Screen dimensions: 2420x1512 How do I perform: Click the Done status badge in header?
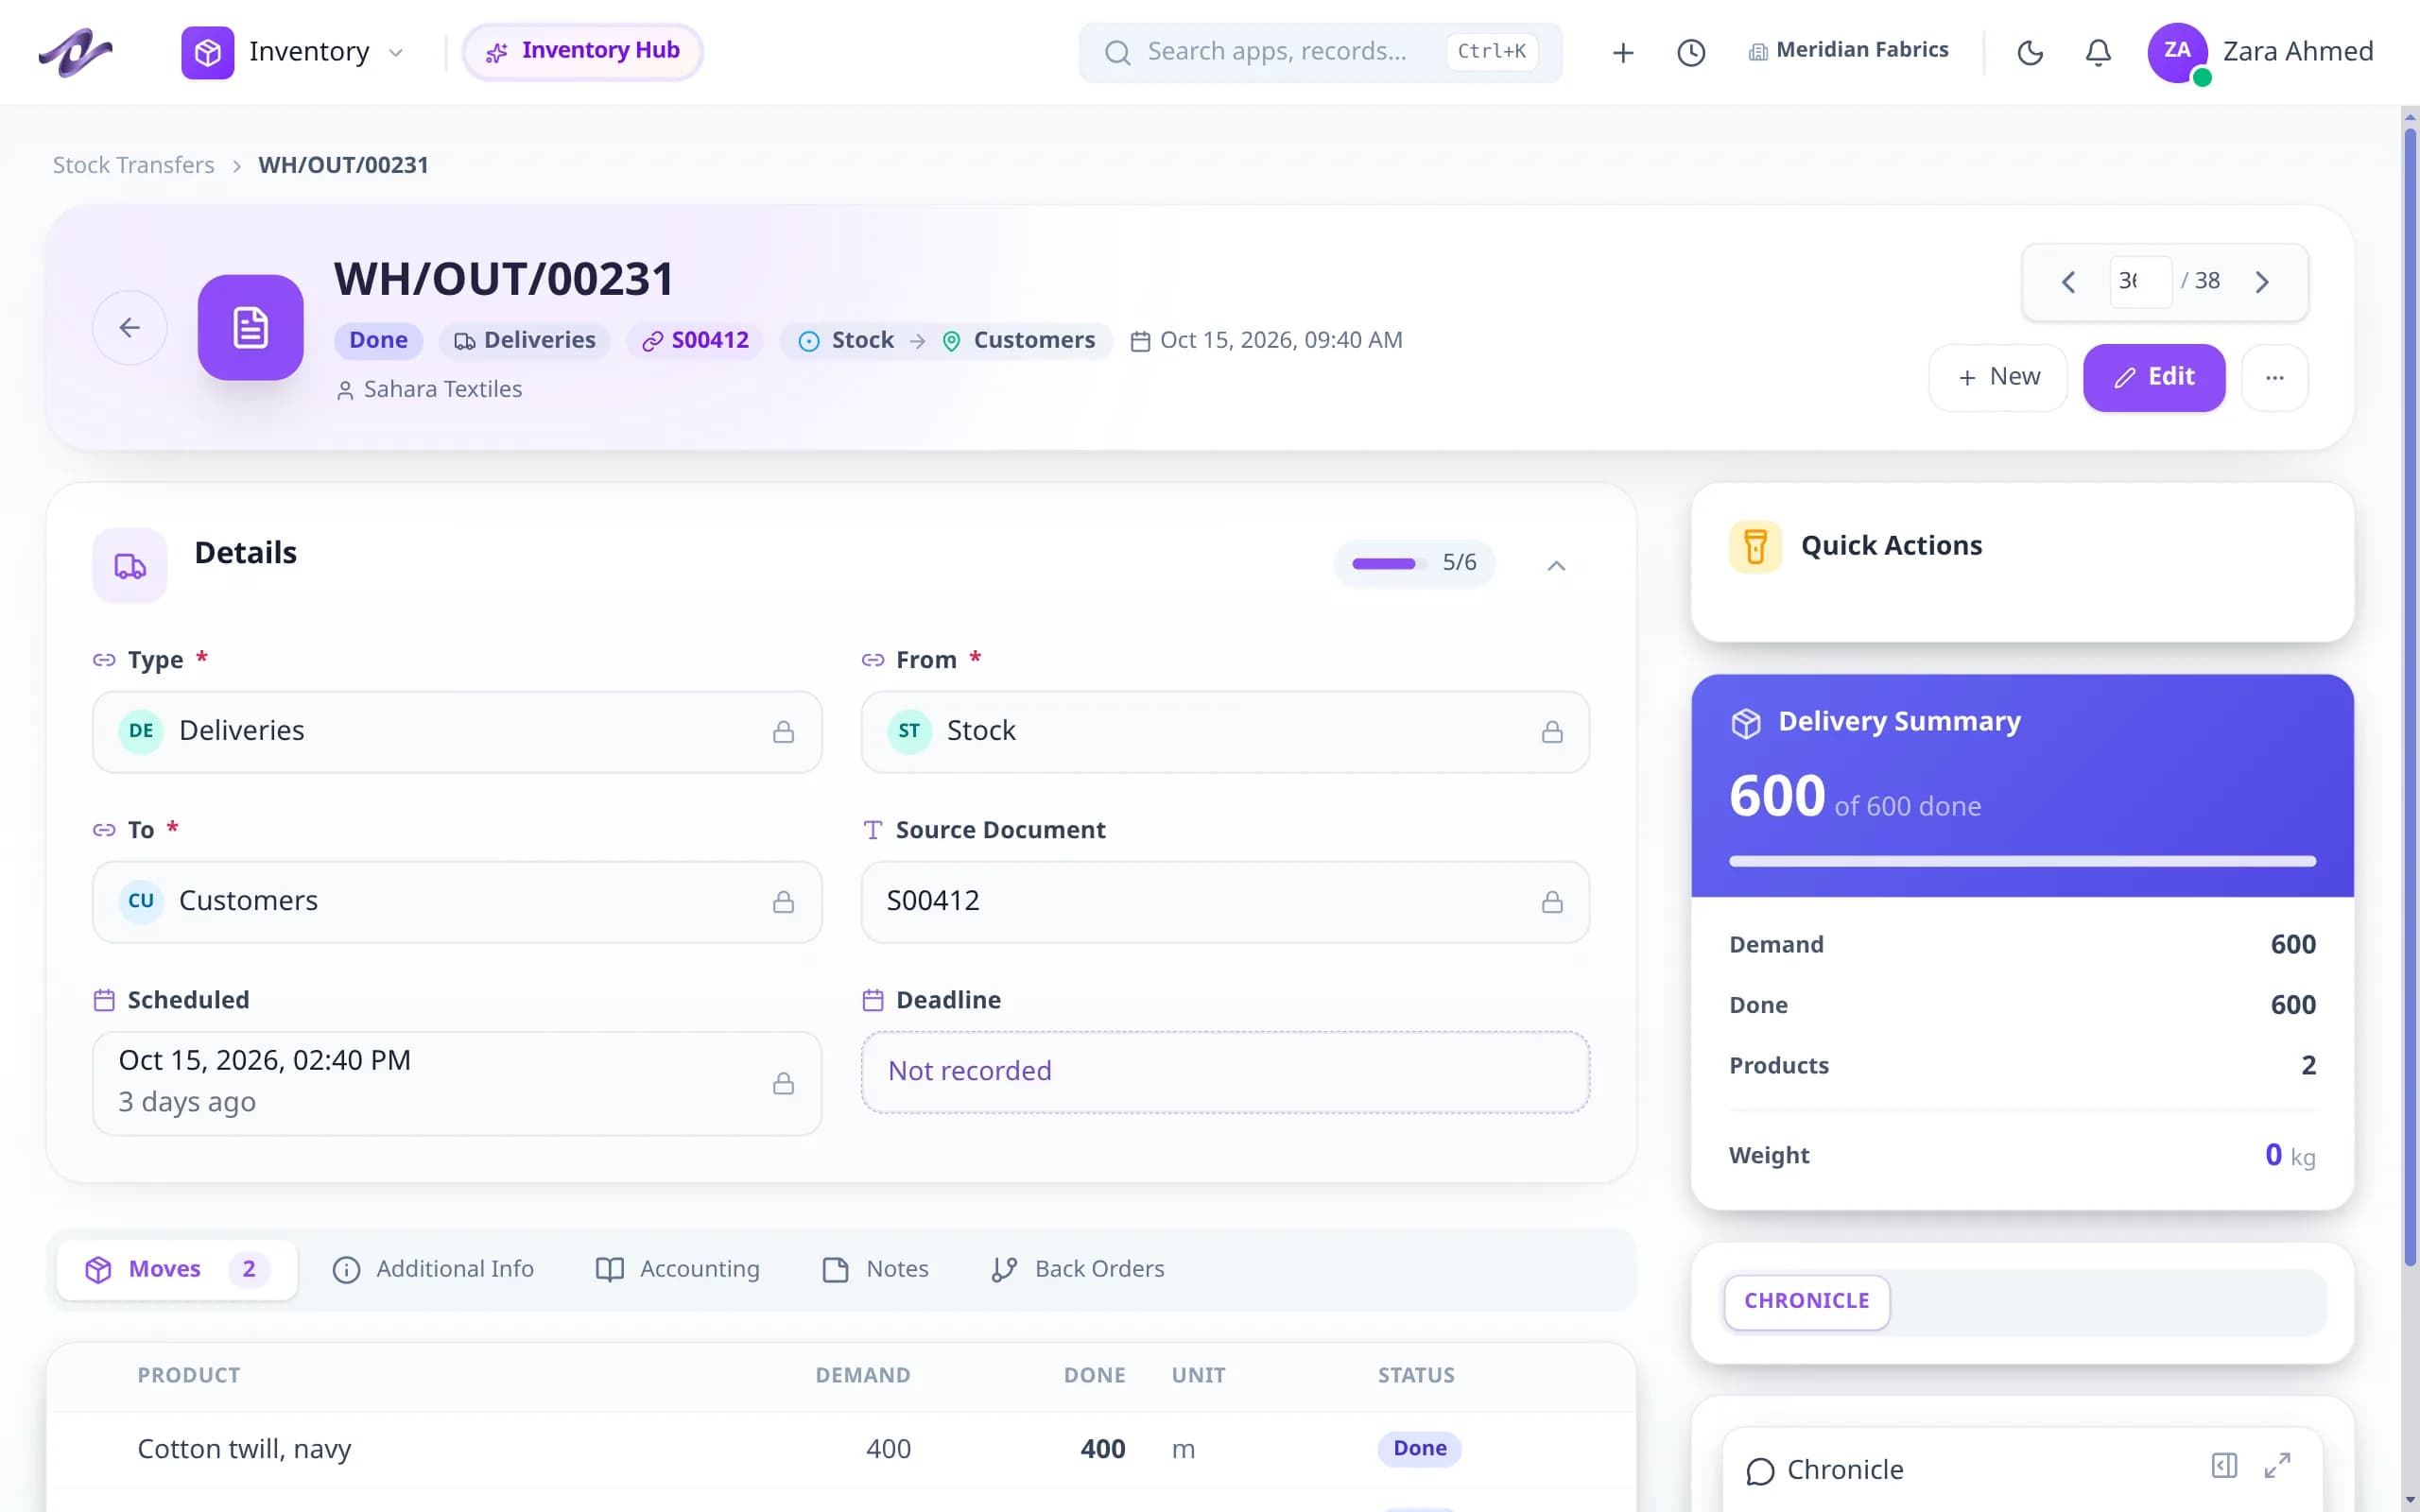(378, 340)
